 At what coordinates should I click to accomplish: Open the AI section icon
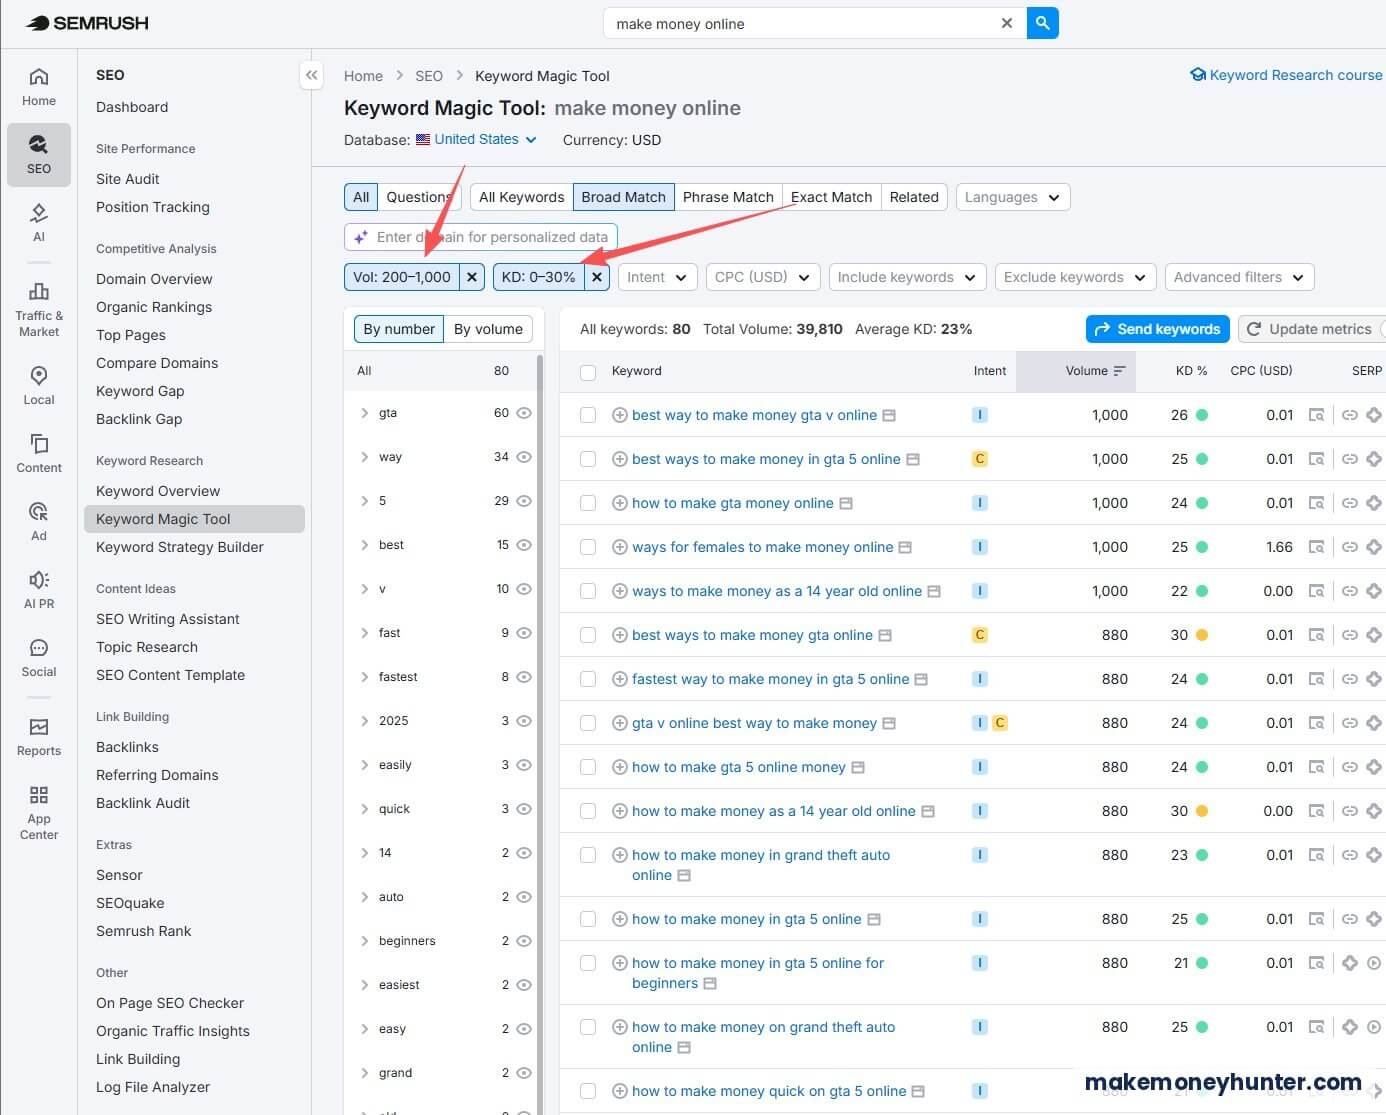(38, 213)
